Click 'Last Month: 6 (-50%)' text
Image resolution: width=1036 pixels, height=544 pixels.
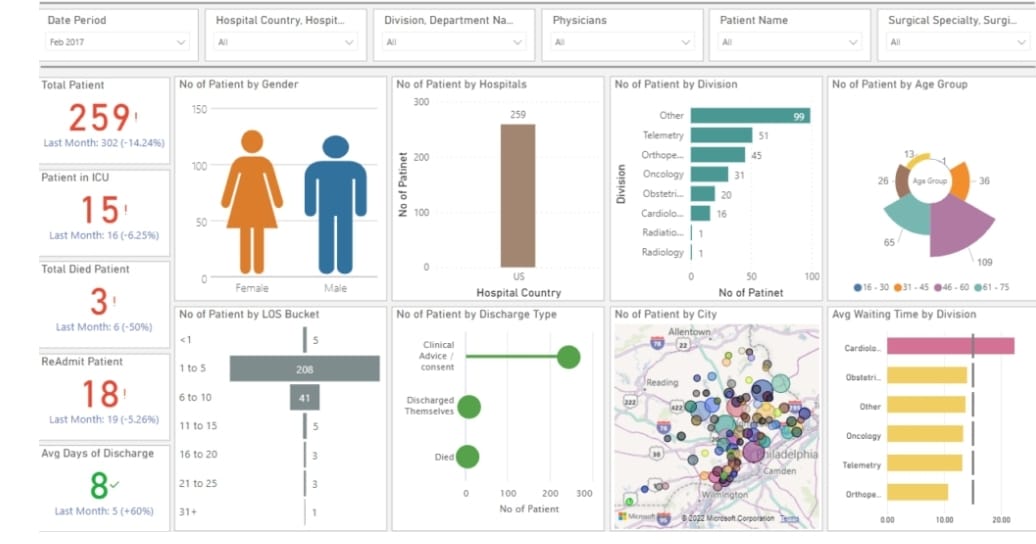coord(104,327)
